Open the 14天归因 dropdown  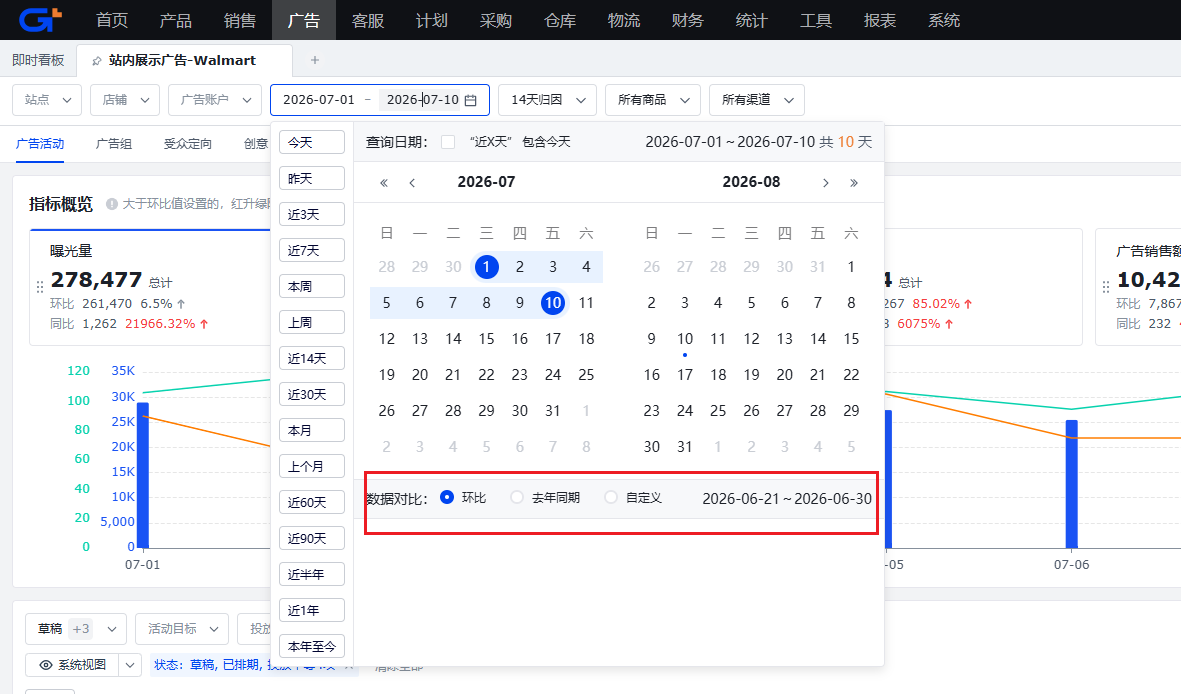tap(548, 100)
